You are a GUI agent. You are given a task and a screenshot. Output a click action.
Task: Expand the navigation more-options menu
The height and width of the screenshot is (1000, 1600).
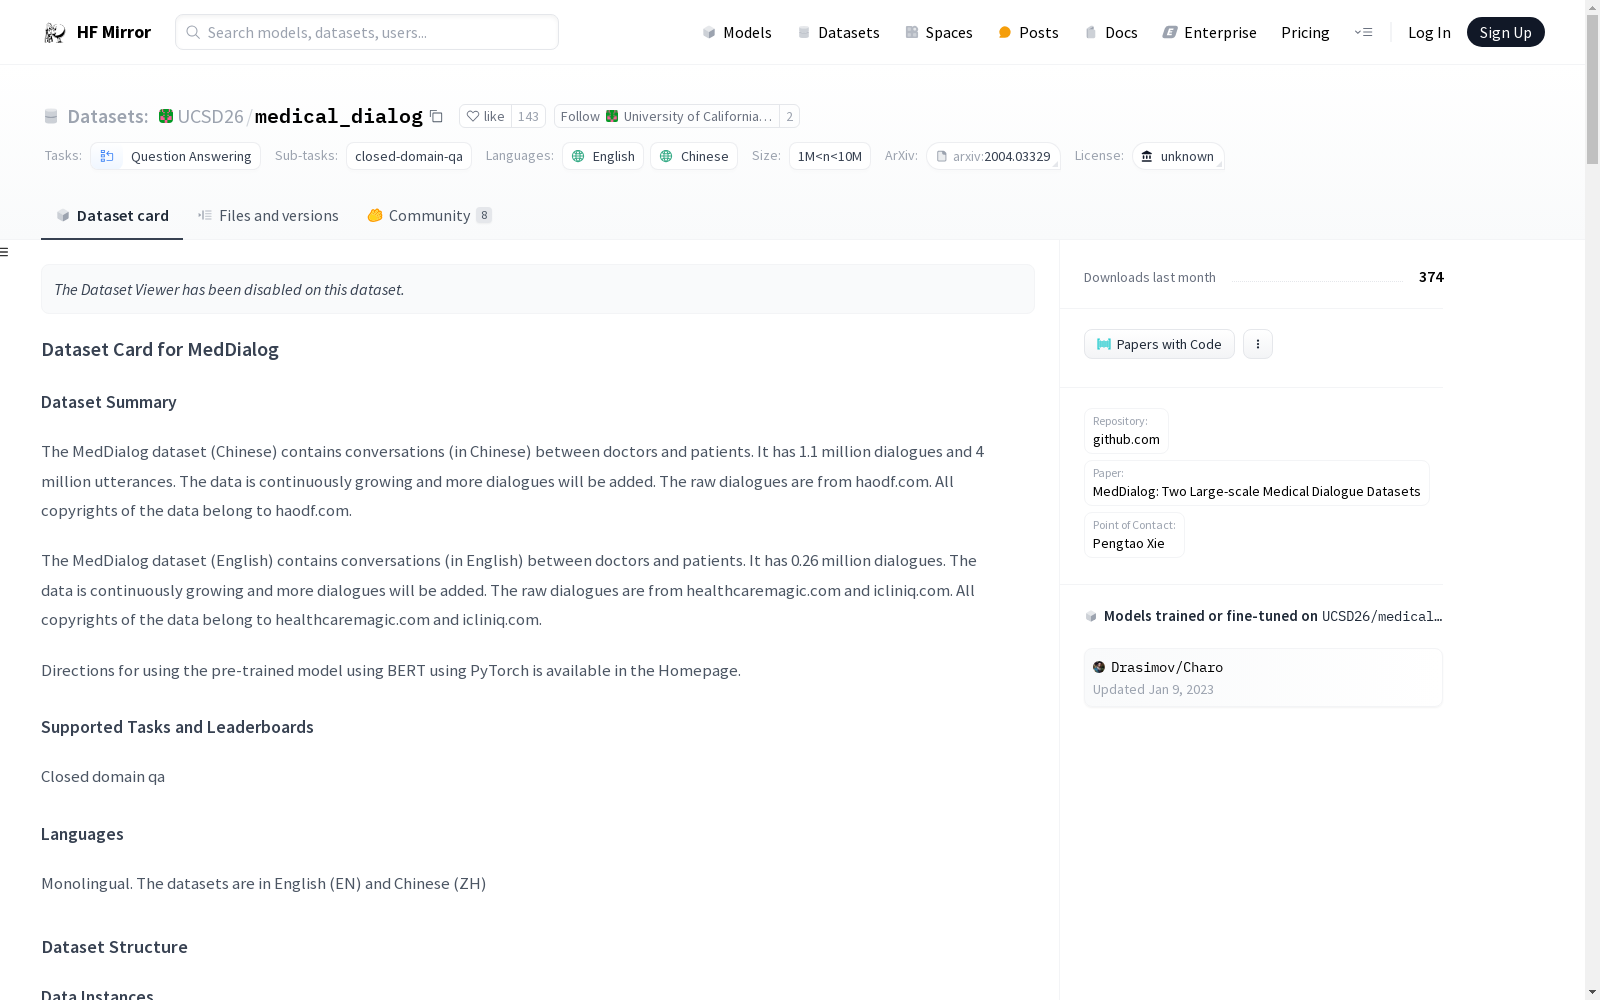point(1363,32)
